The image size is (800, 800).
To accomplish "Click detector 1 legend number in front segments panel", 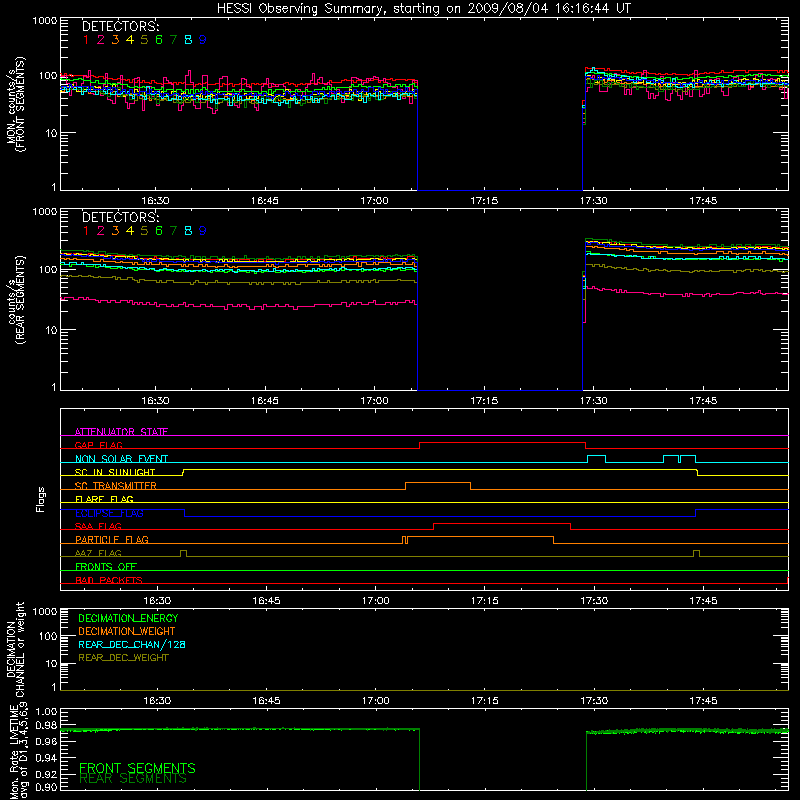I will click(x=86, y=40).
